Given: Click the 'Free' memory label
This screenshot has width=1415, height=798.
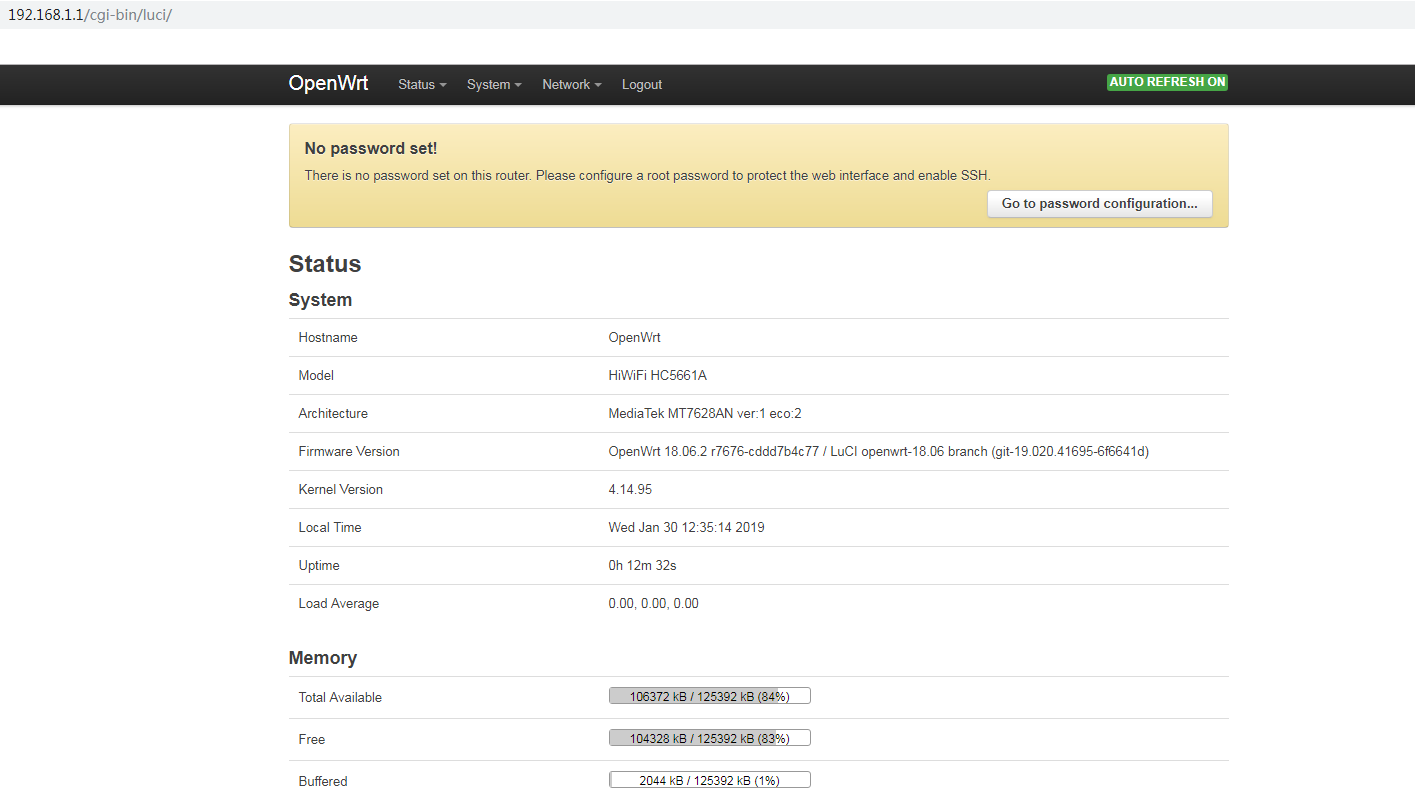Looking at the screenshot, I should click(x=312, y=740).
